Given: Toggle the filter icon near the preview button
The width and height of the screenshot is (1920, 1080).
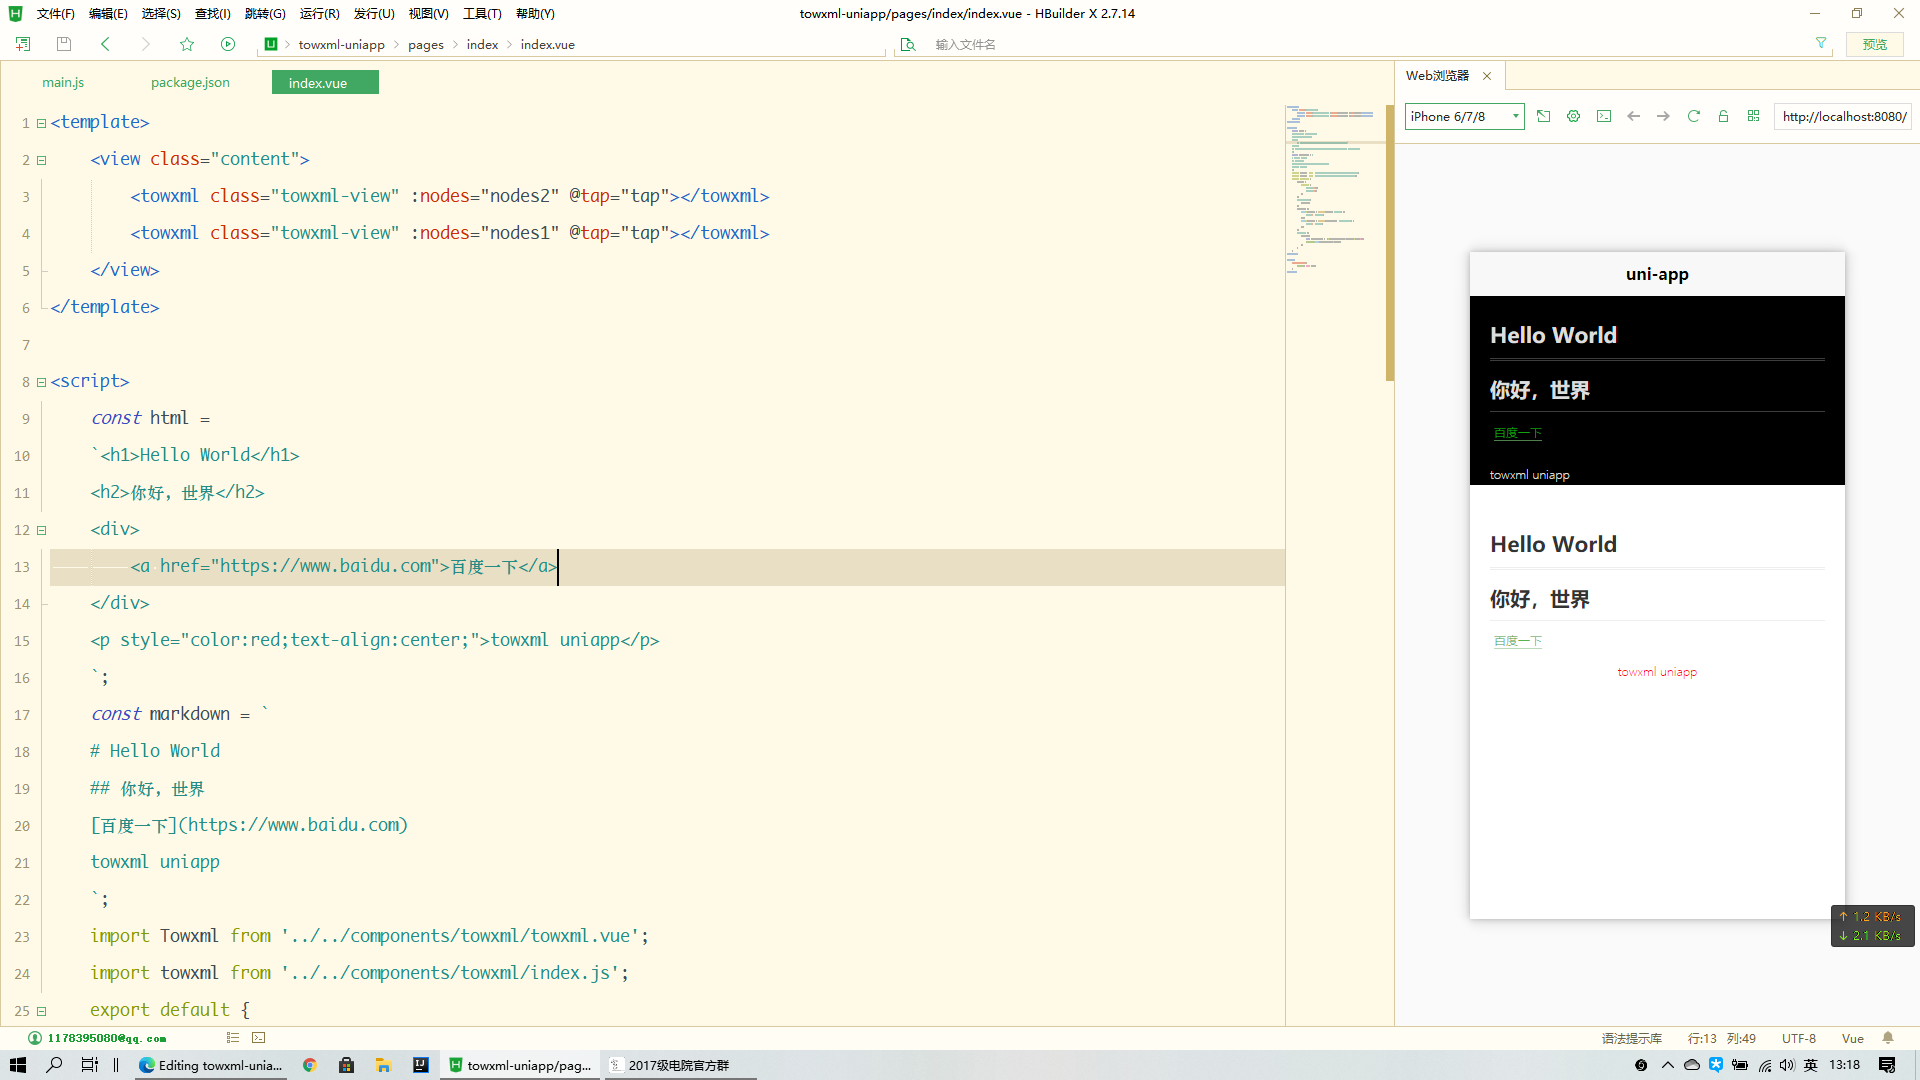Looking at the screenshot, I should 1820,44.
